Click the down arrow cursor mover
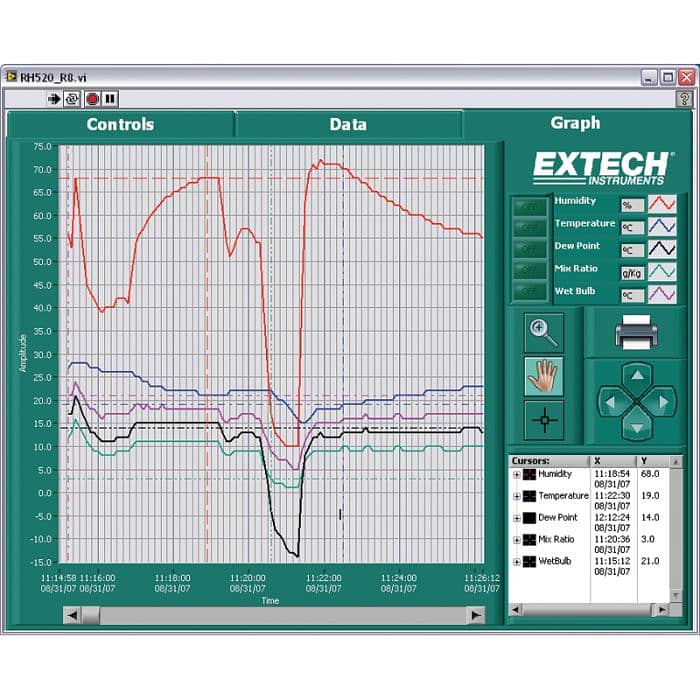Image resolution: width=700 pixels, height=700 pixels. point(637,428)
